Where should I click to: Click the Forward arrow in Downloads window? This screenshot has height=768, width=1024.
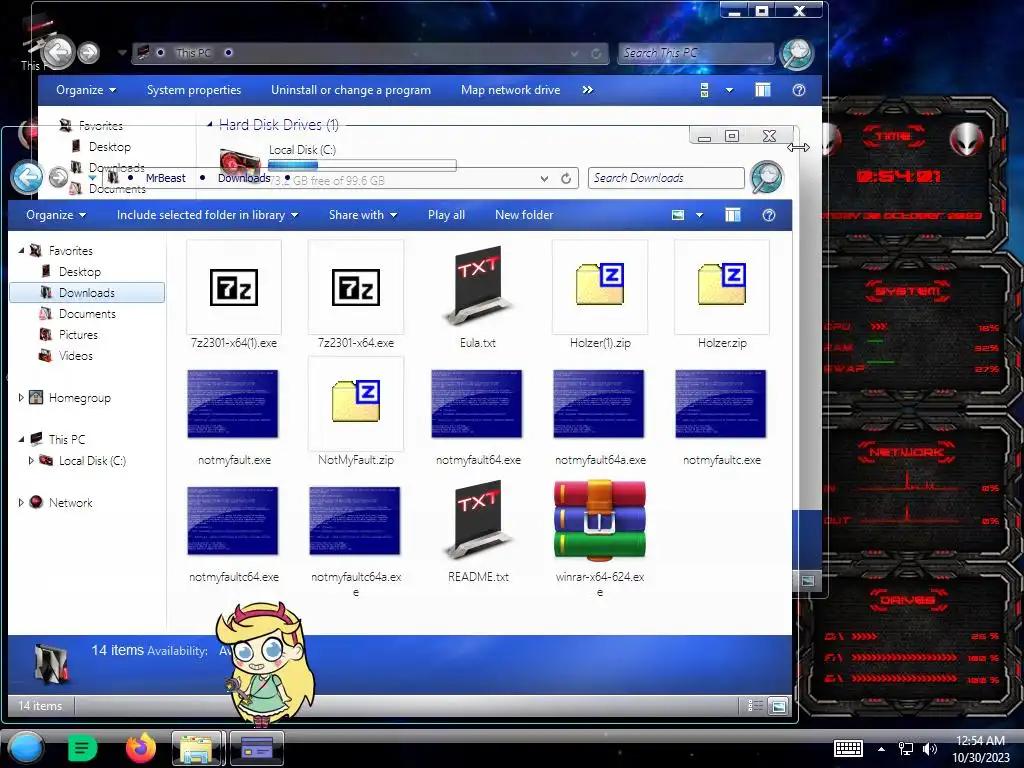[58, 177]
